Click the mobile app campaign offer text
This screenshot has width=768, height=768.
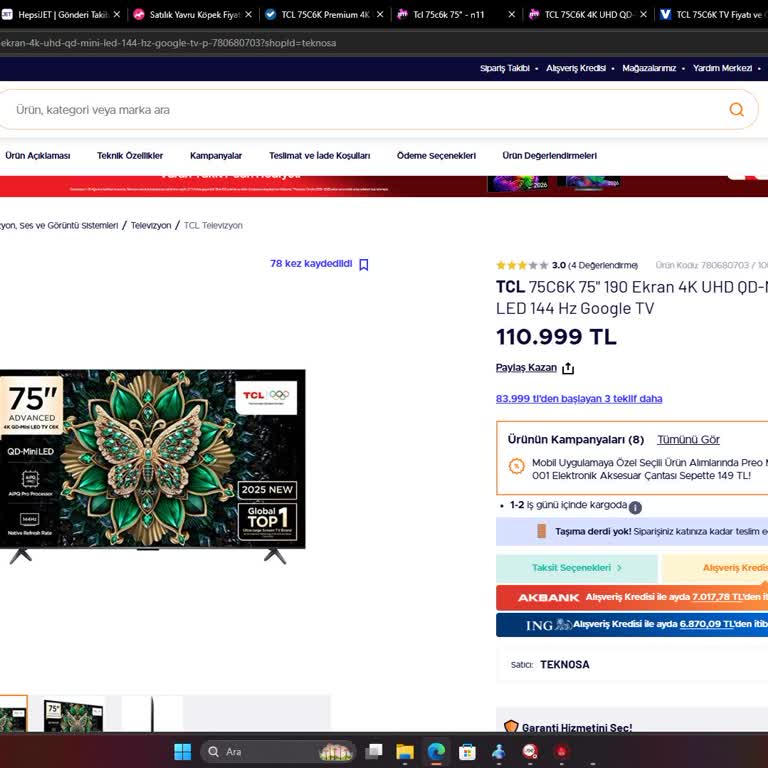click(649, 469)
